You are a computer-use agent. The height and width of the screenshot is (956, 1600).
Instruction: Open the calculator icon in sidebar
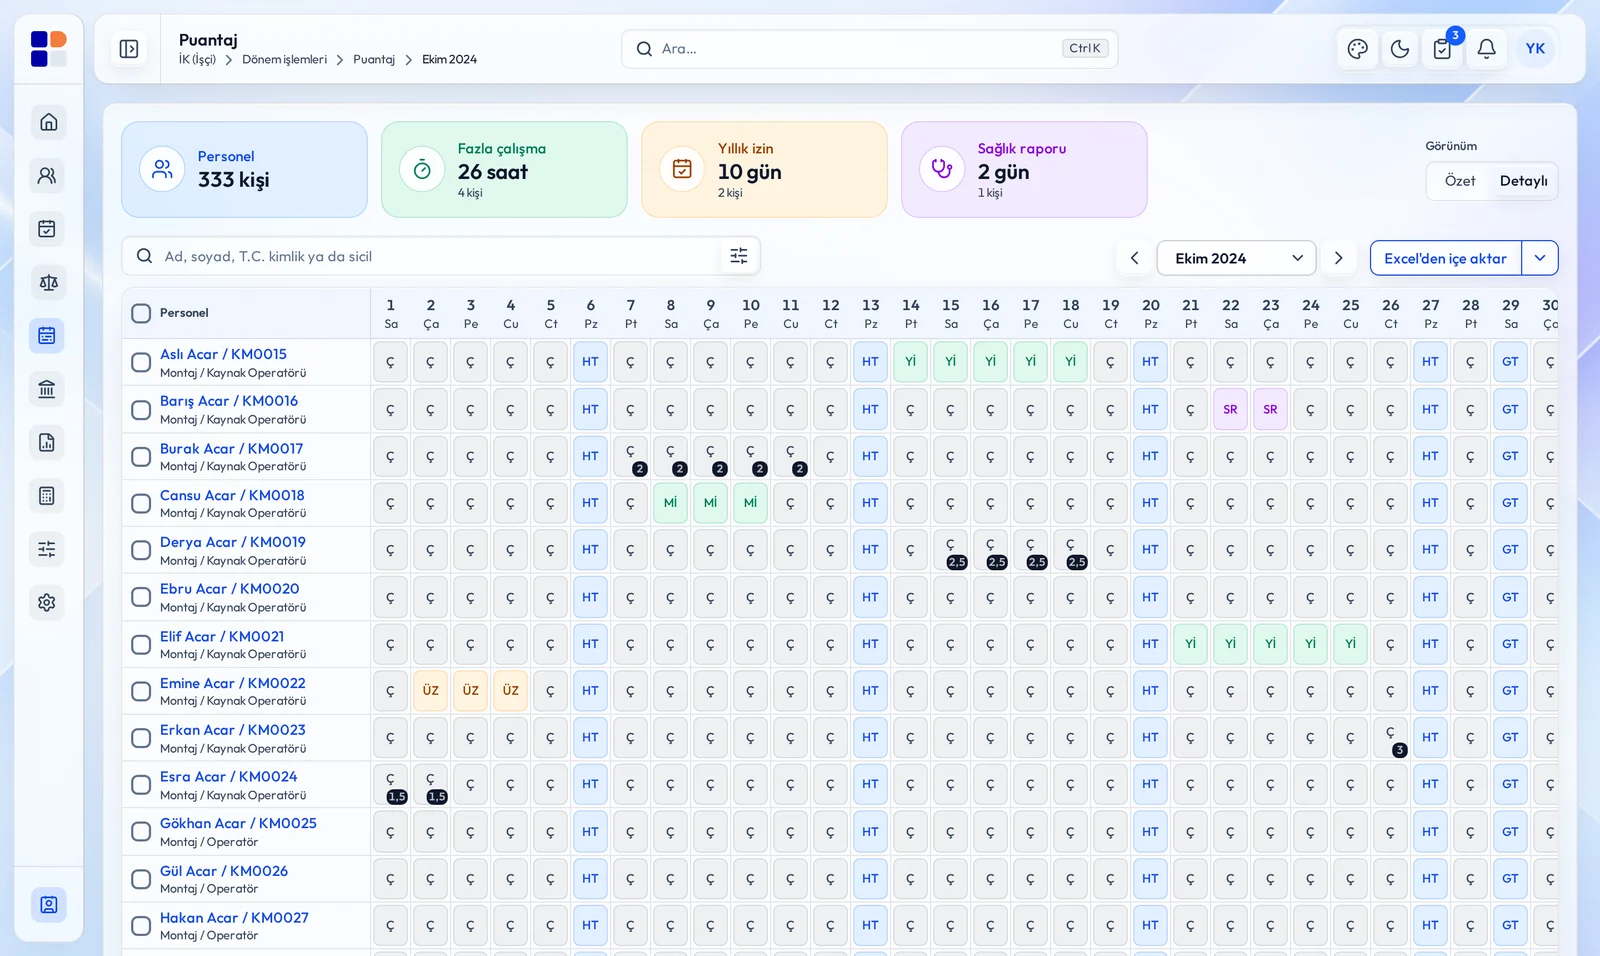(x=47, y=496)
